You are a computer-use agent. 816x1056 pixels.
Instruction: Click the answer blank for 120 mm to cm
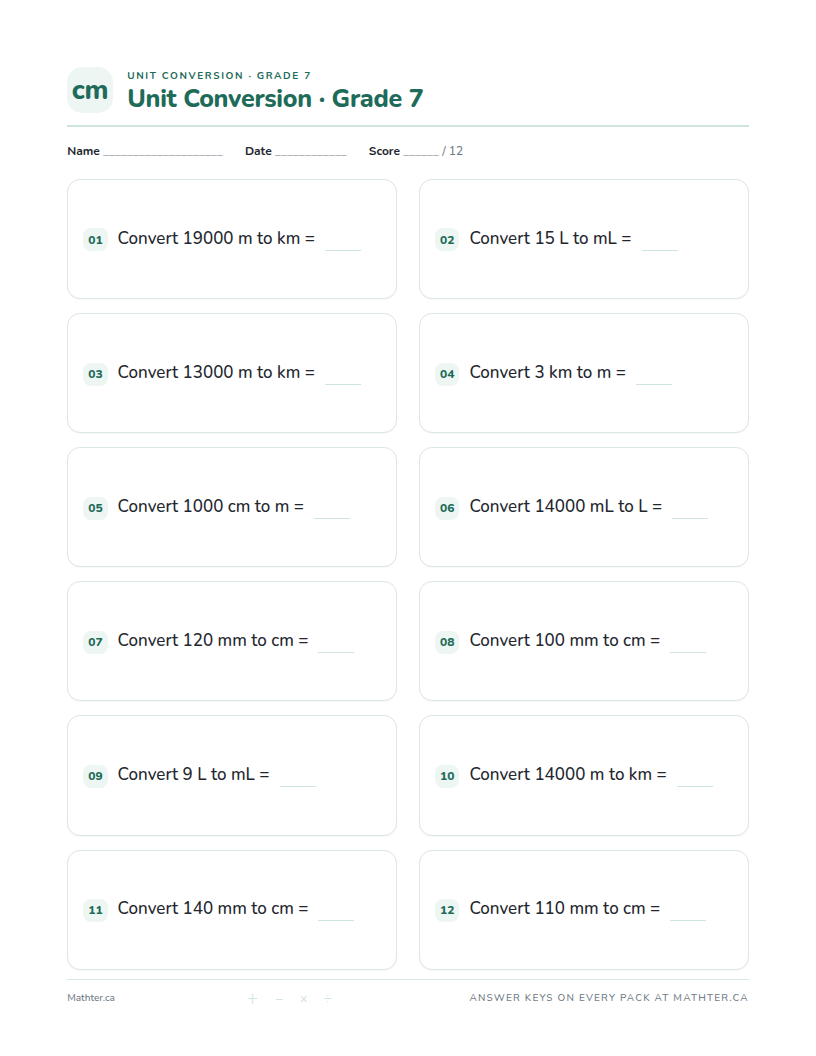coord(336,651)
